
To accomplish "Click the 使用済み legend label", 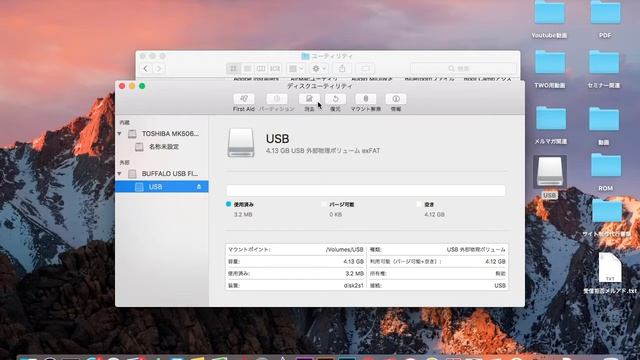I will (243, 204).
